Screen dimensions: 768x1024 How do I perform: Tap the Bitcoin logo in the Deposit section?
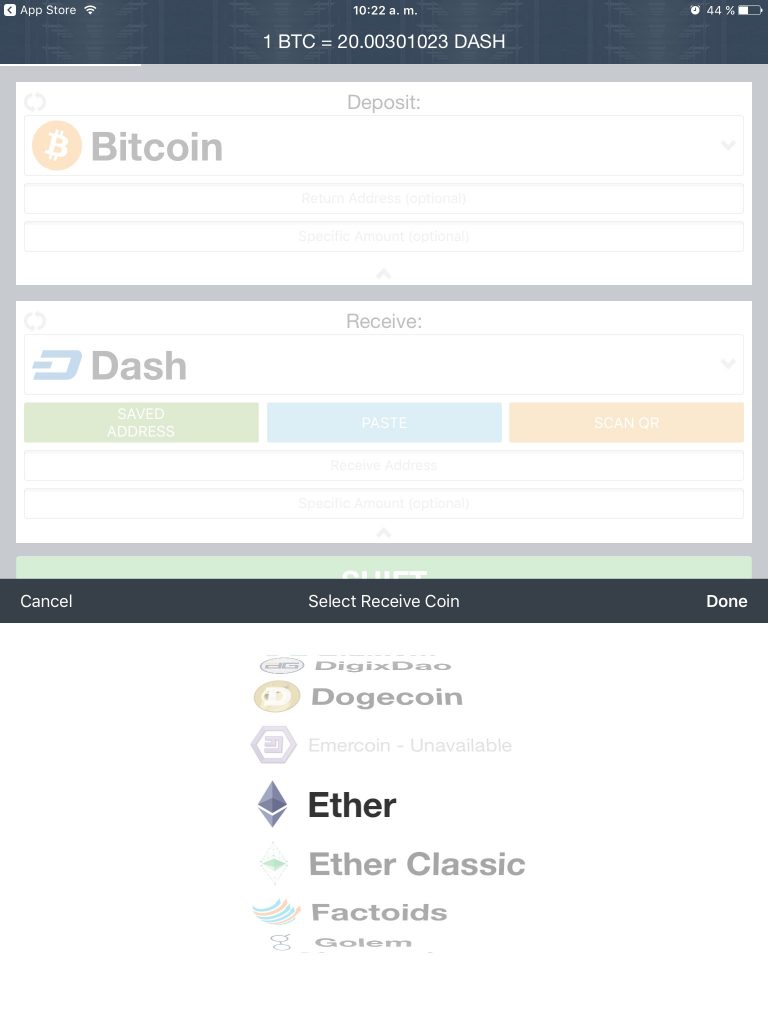[x=57, y=146]
